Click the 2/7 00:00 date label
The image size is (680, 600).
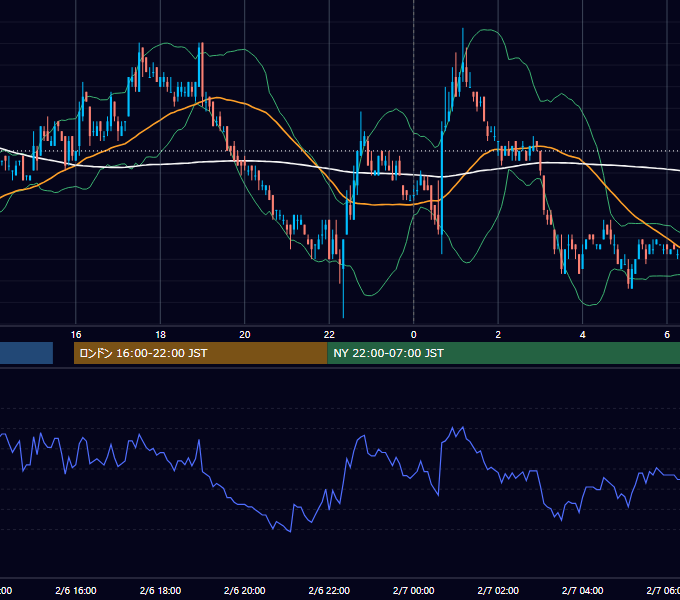414,590
